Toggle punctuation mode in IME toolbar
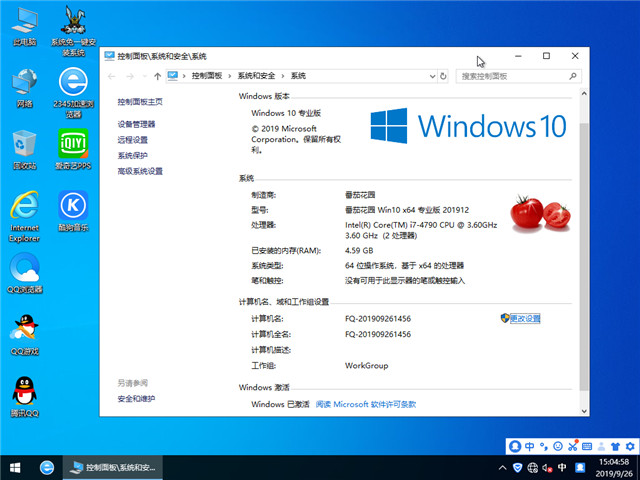The height and width of the screenshot is (480, 640). pyautogui.click(x=544, y=446)
